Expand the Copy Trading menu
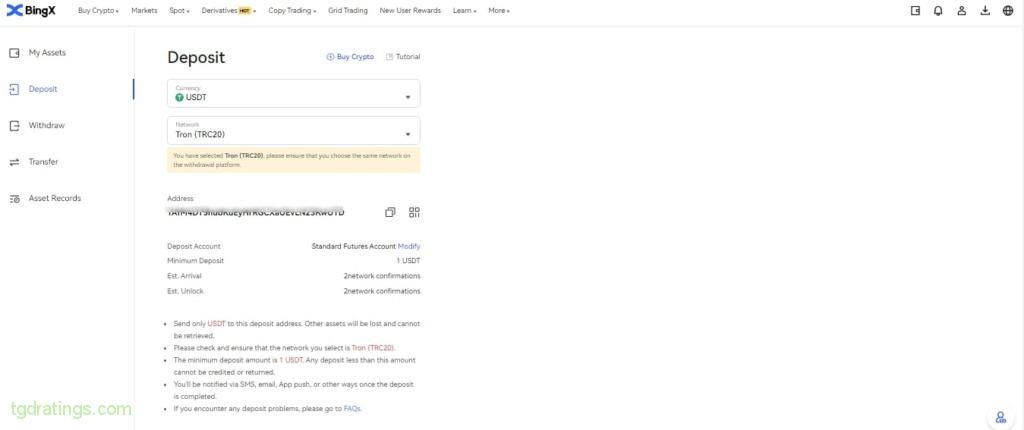This screenshot has width=1024, height=430. (x=292, y=10)
